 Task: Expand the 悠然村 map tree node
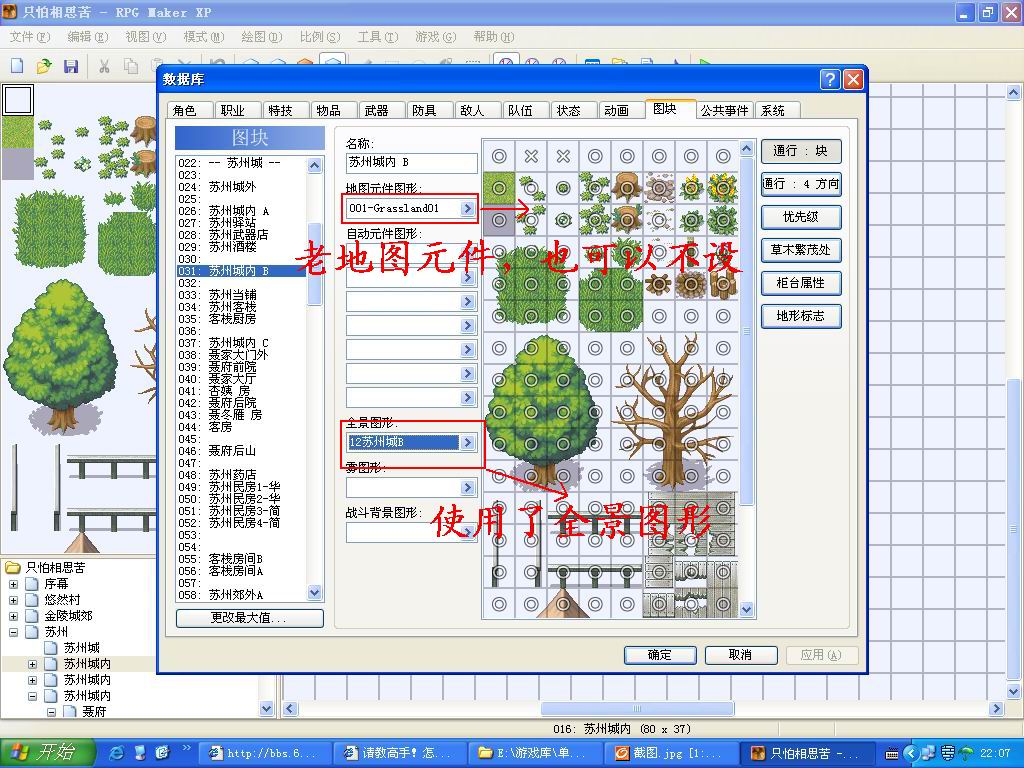click(13, 600)
